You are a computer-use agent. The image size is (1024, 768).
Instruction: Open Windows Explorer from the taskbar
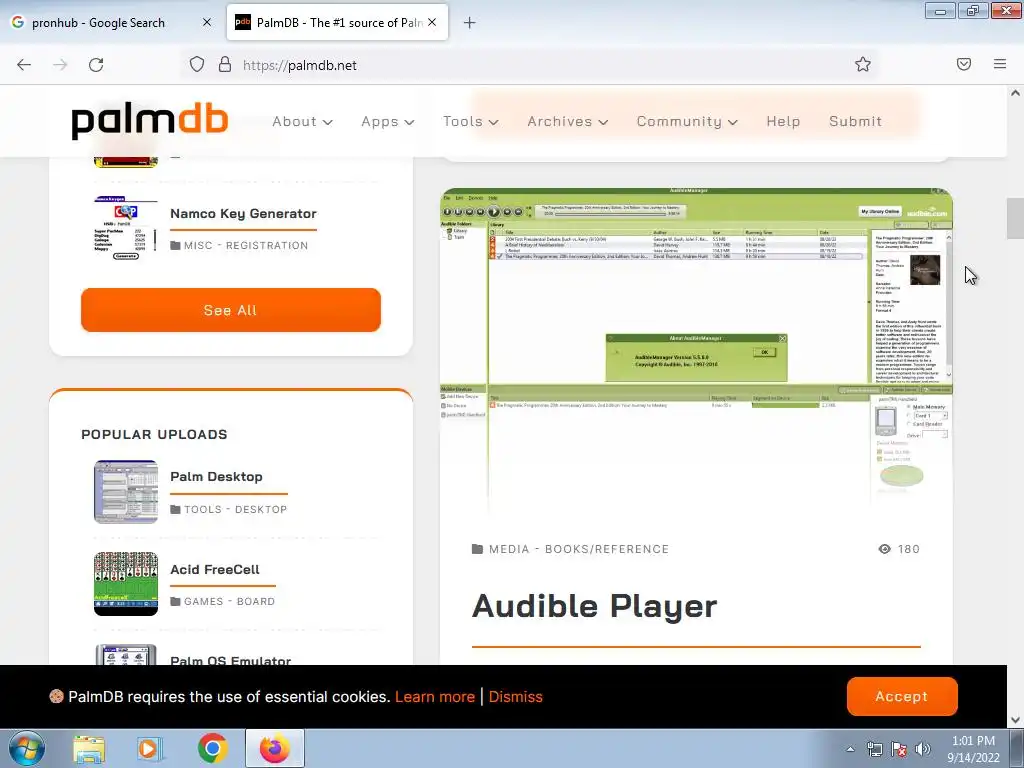click(89, 749)
